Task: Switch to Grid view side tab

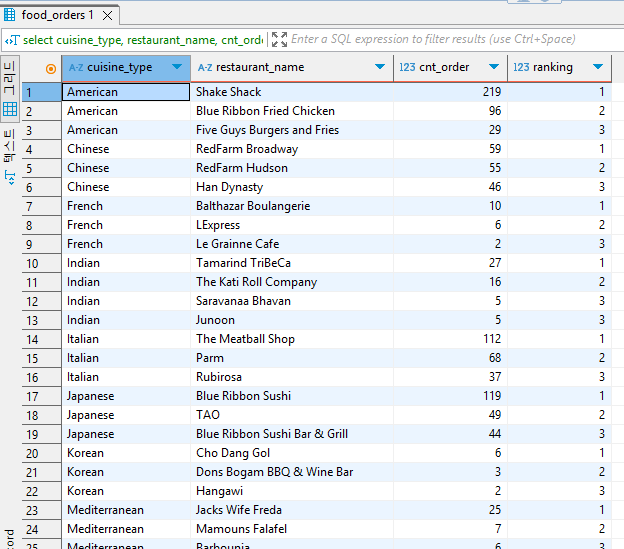Action: [10, 88]
